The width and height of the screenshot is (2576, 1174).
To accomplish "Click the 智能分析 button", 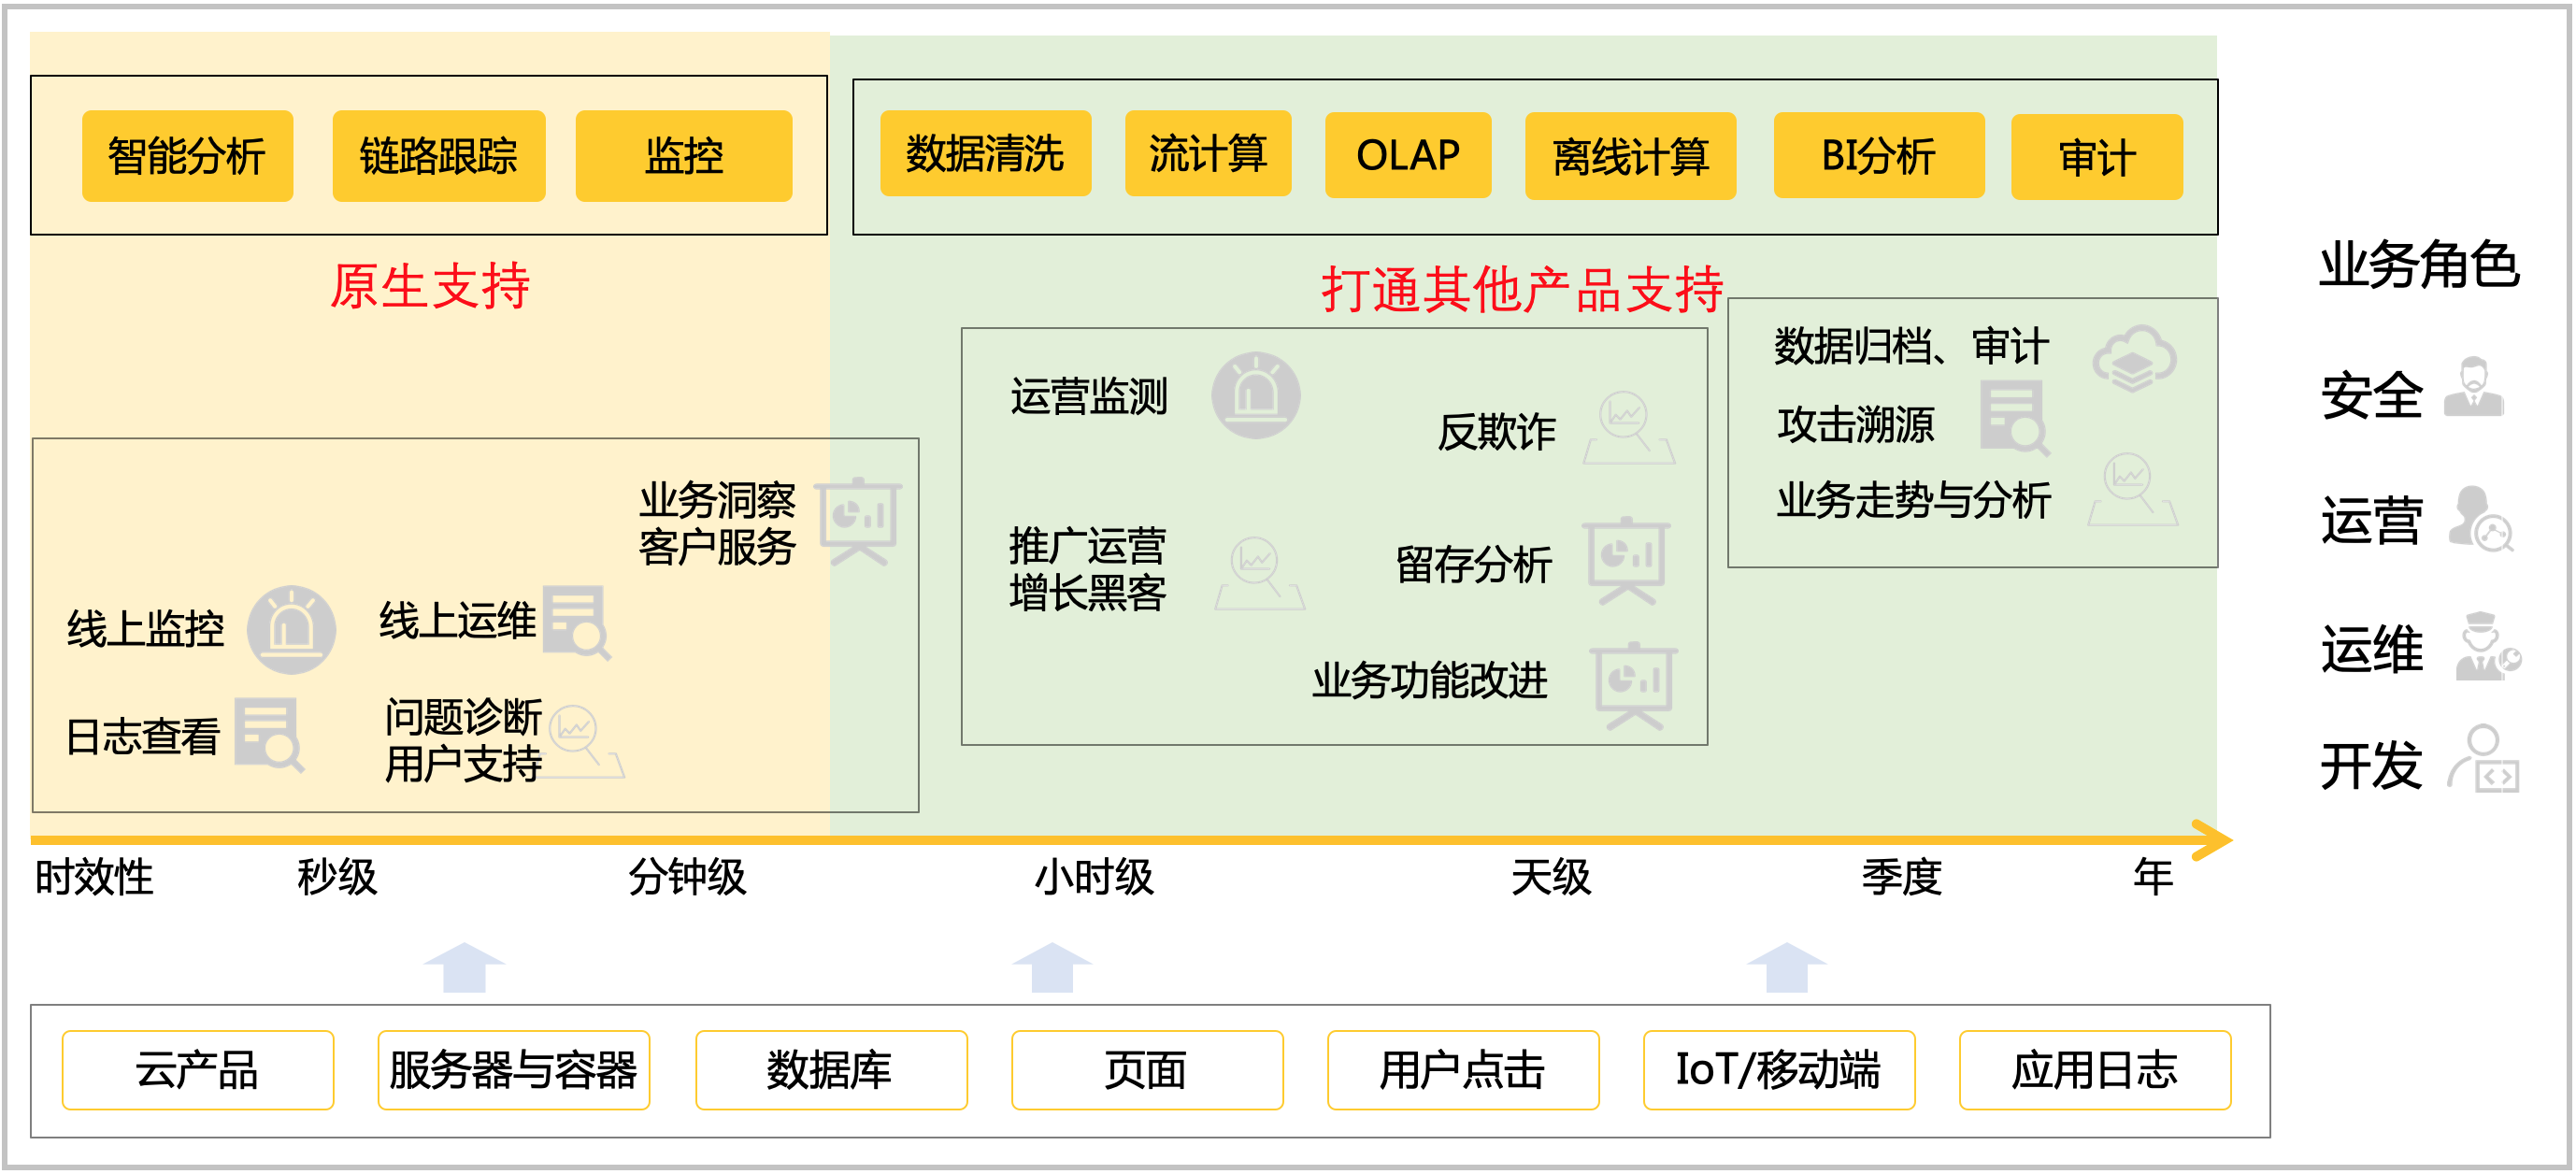I will tap(187, 156).
